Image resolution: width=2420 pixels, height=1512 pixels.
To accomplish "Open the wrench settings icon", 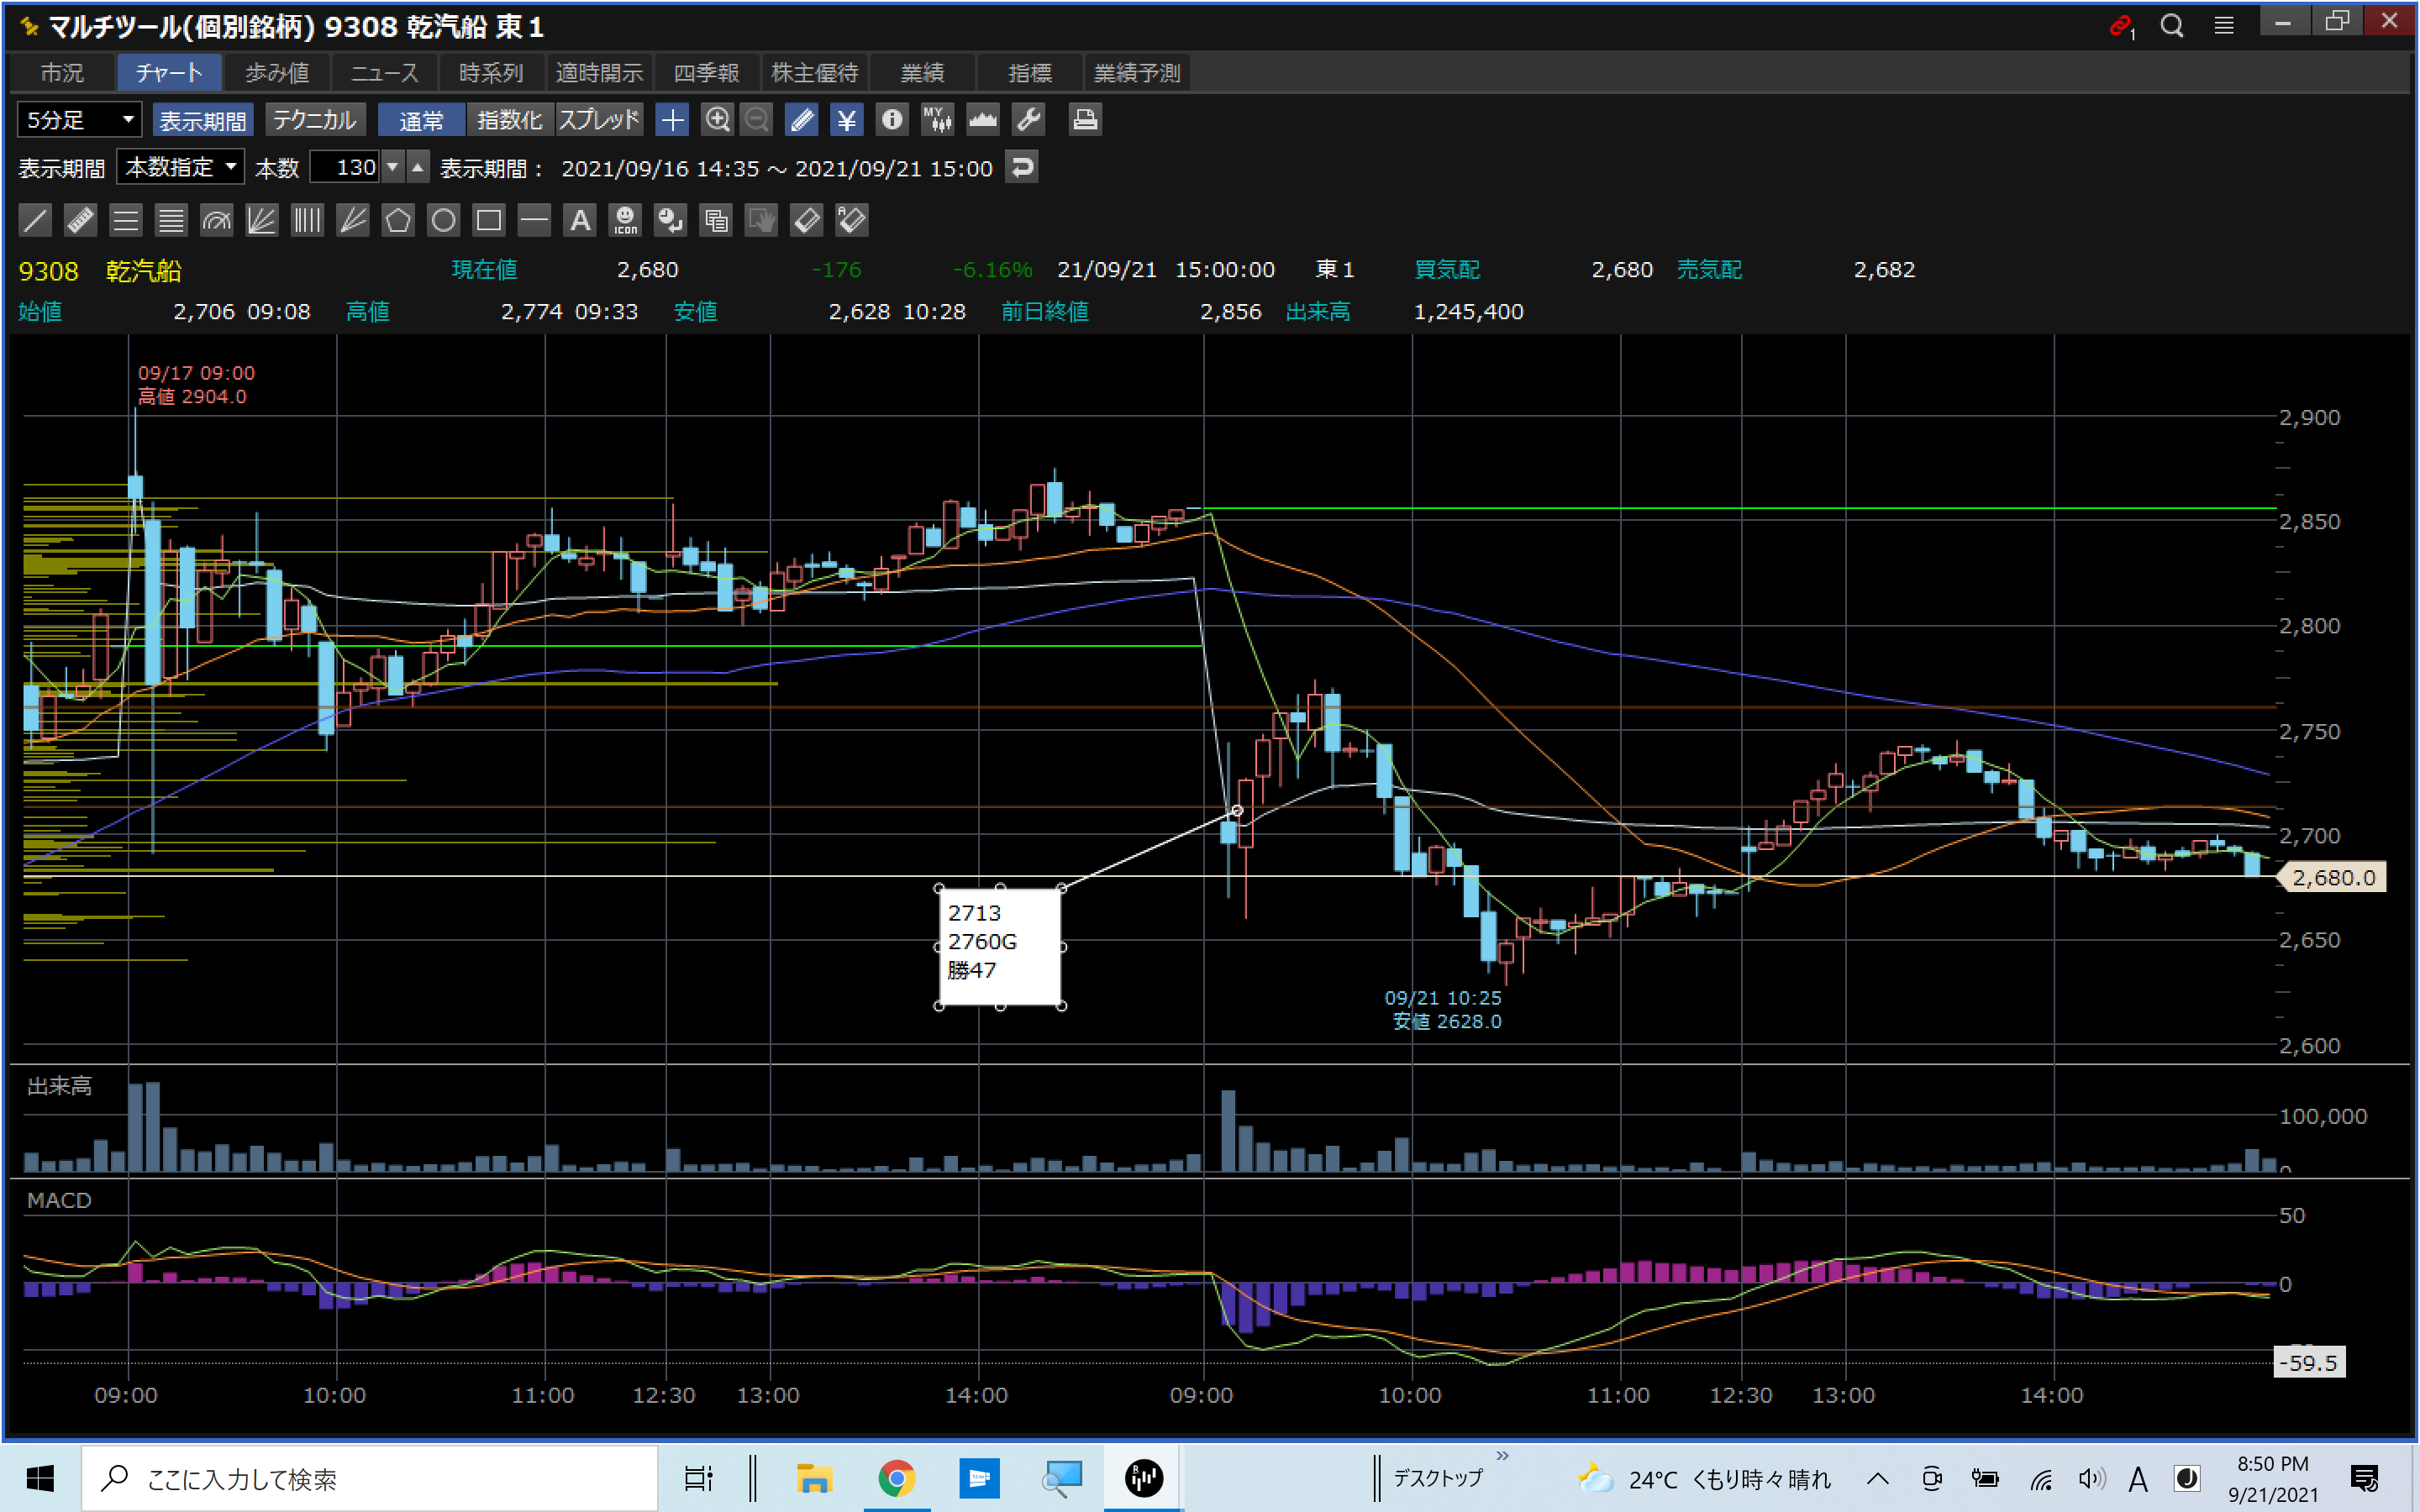I will (1028, 120).
